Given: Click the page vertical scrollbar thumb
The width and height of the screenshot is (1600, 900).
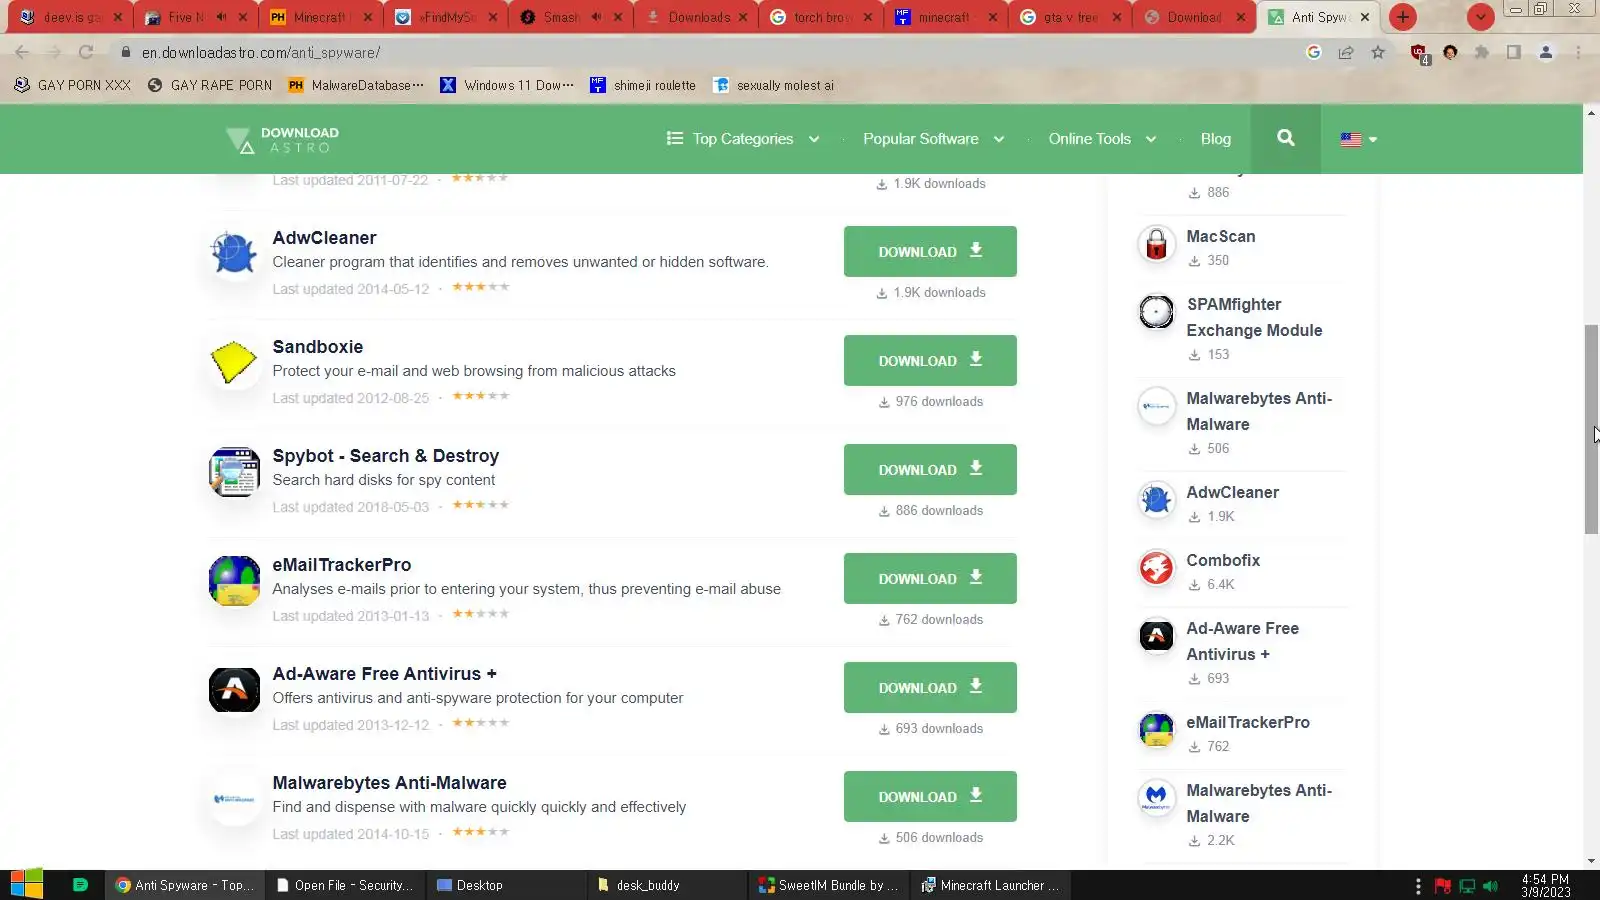Looking at the screenshot, I should pyautogui.click(x=1591, y=430).
